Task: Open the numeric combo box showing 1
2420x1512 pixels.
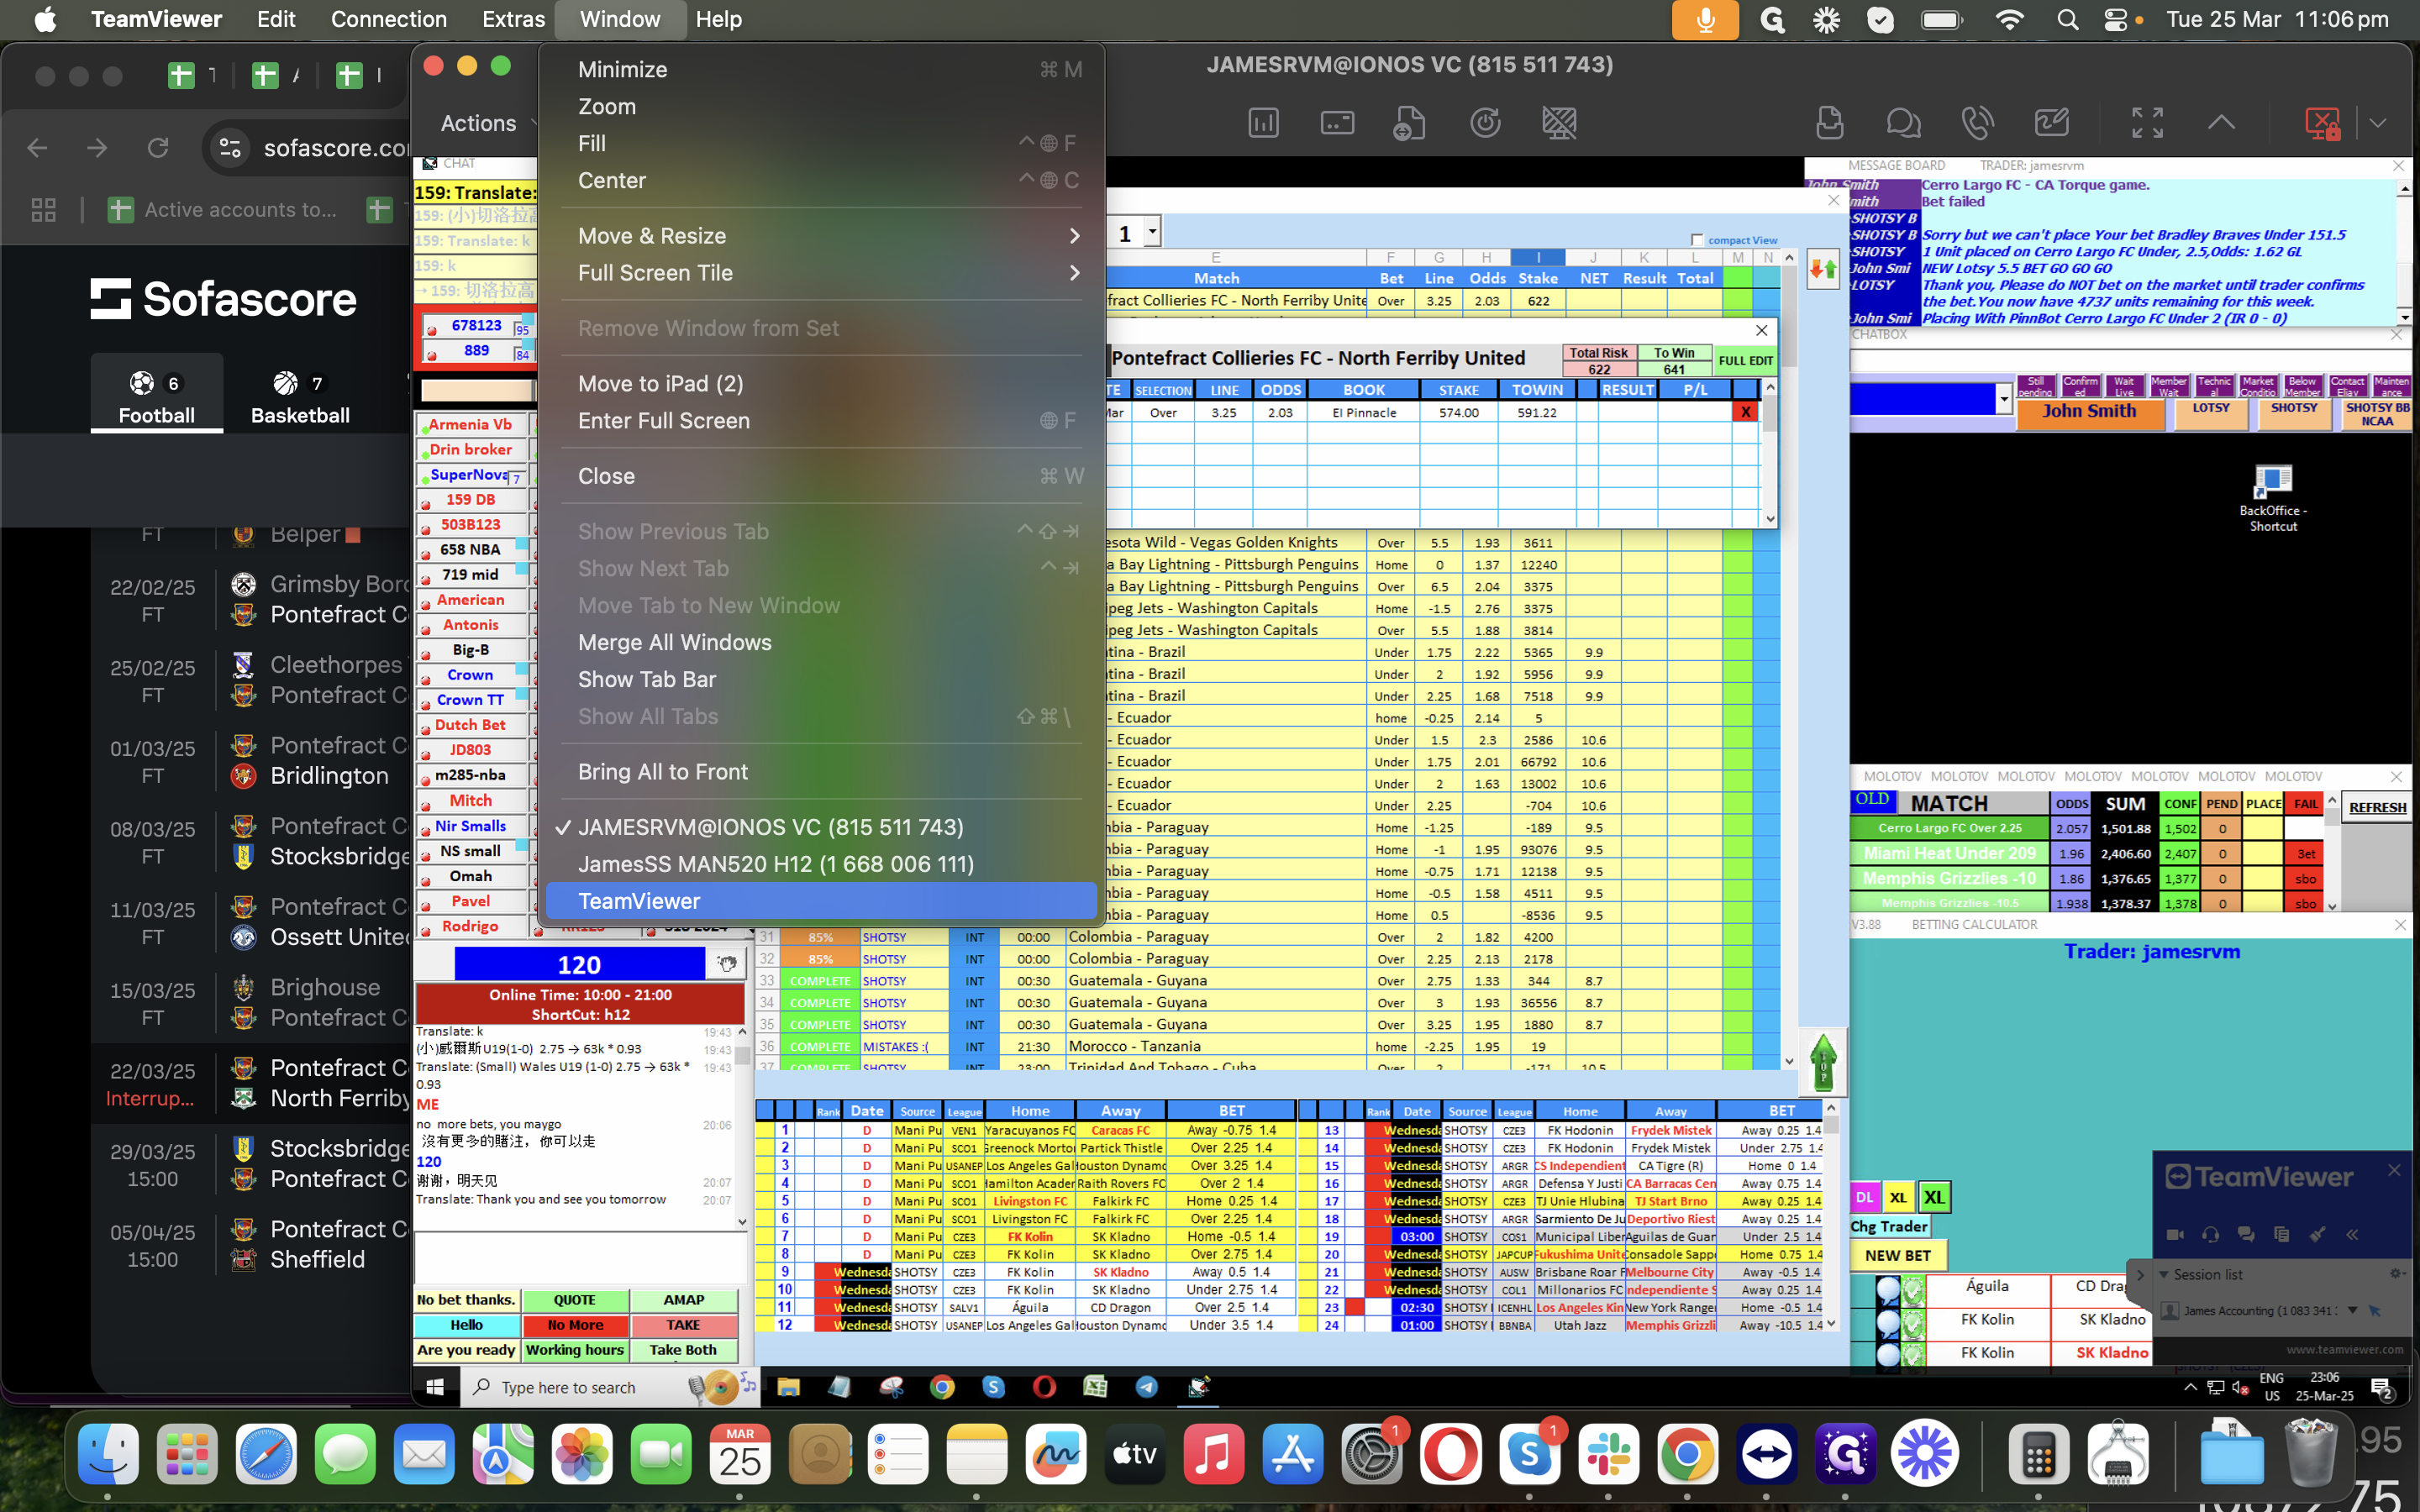Action: (1153, 232)
